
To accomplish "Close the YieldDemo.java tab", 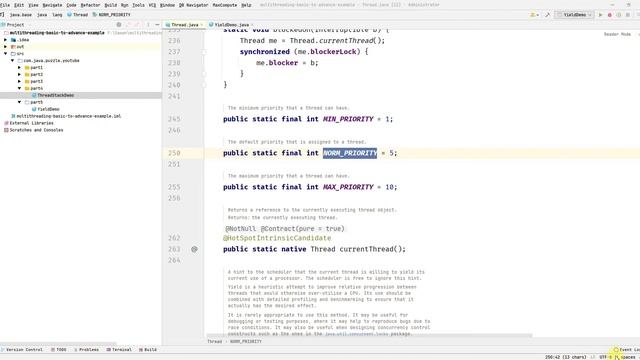I will 252,25.
